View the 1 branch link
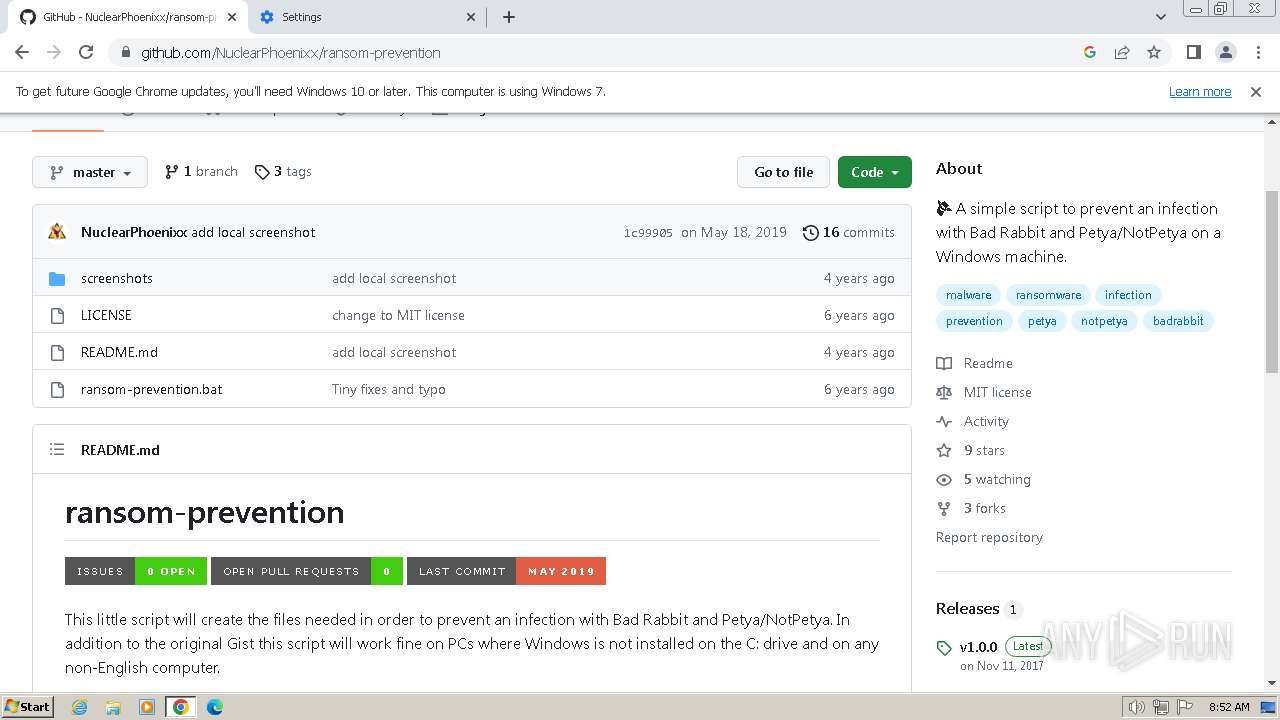This screenshot has height=720, width=1280. click(x=201, y=172)
